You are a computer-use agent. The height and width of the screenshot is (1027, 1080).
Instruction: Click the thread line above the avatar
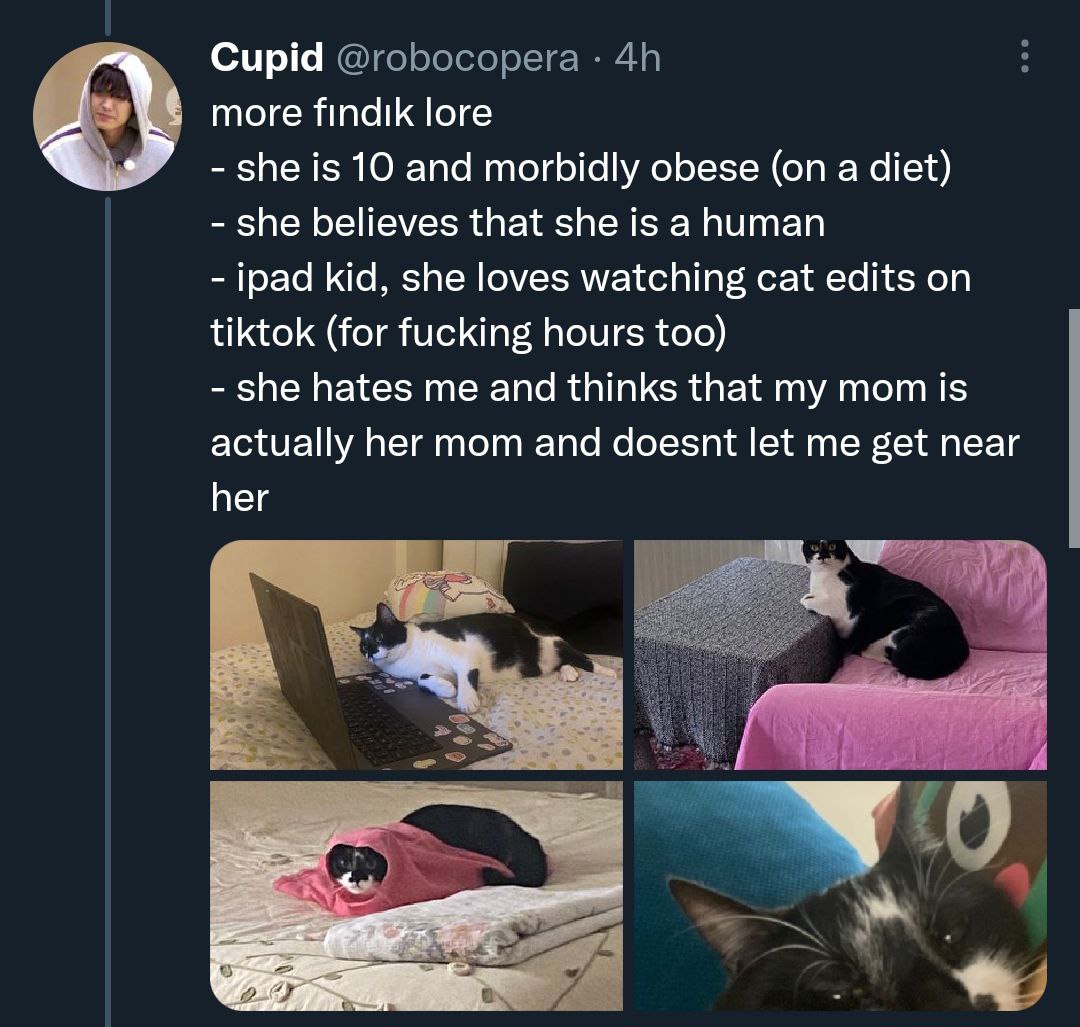(x=107, y=18)
